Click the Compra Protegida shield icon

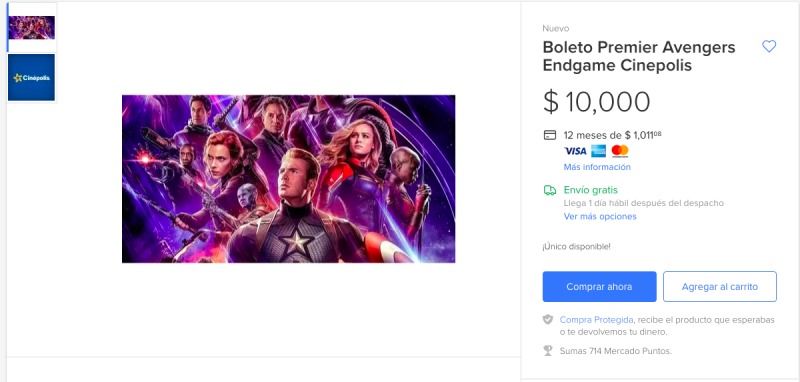[x=547, y=320]
